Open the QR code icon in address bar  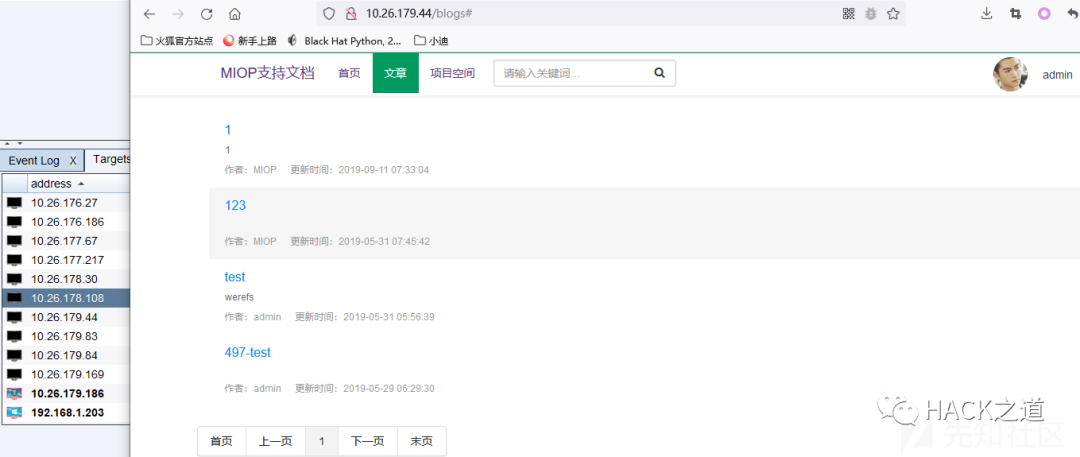[x=849, y=14]
